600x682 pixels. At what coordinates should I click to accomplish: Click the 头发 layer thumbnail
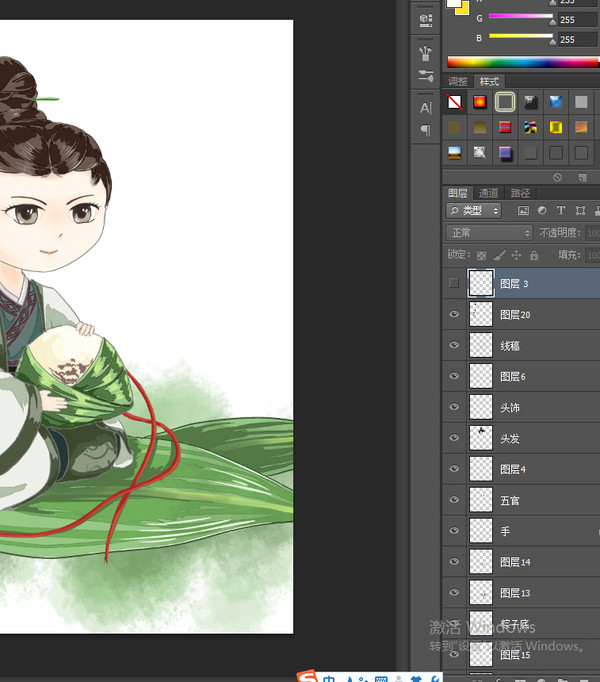coord(481,438)
